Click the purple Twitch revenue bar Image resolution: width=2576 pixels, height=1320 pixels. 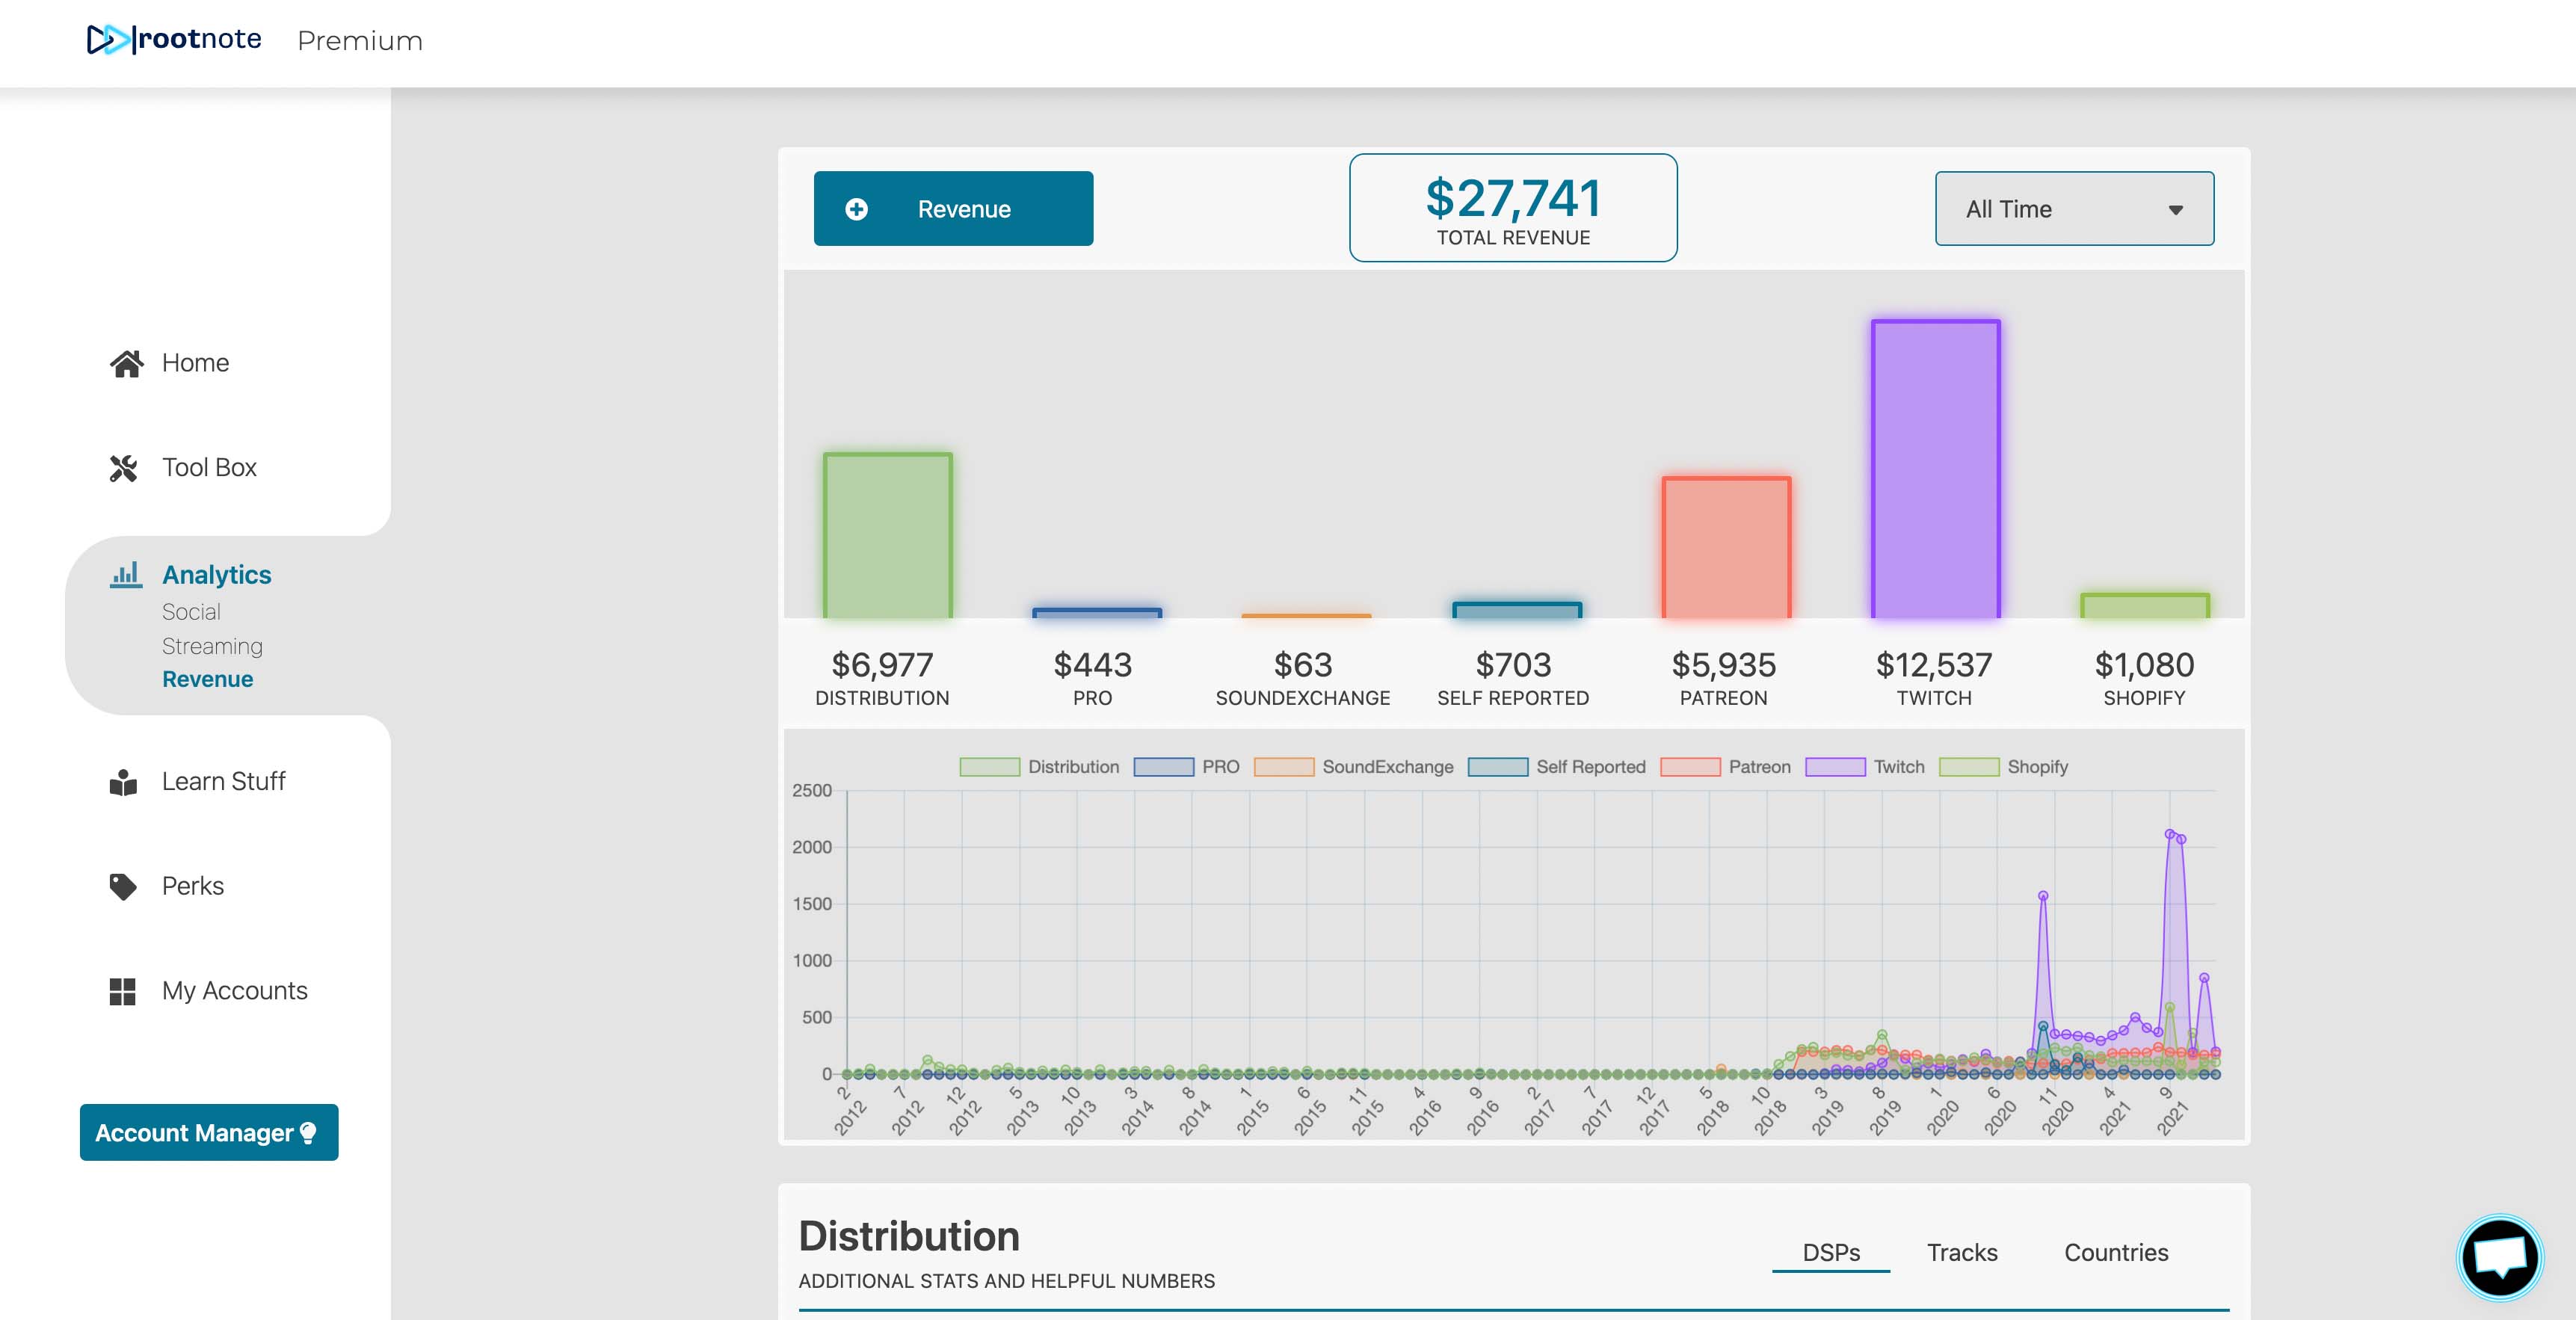(x=1935, y=470)
